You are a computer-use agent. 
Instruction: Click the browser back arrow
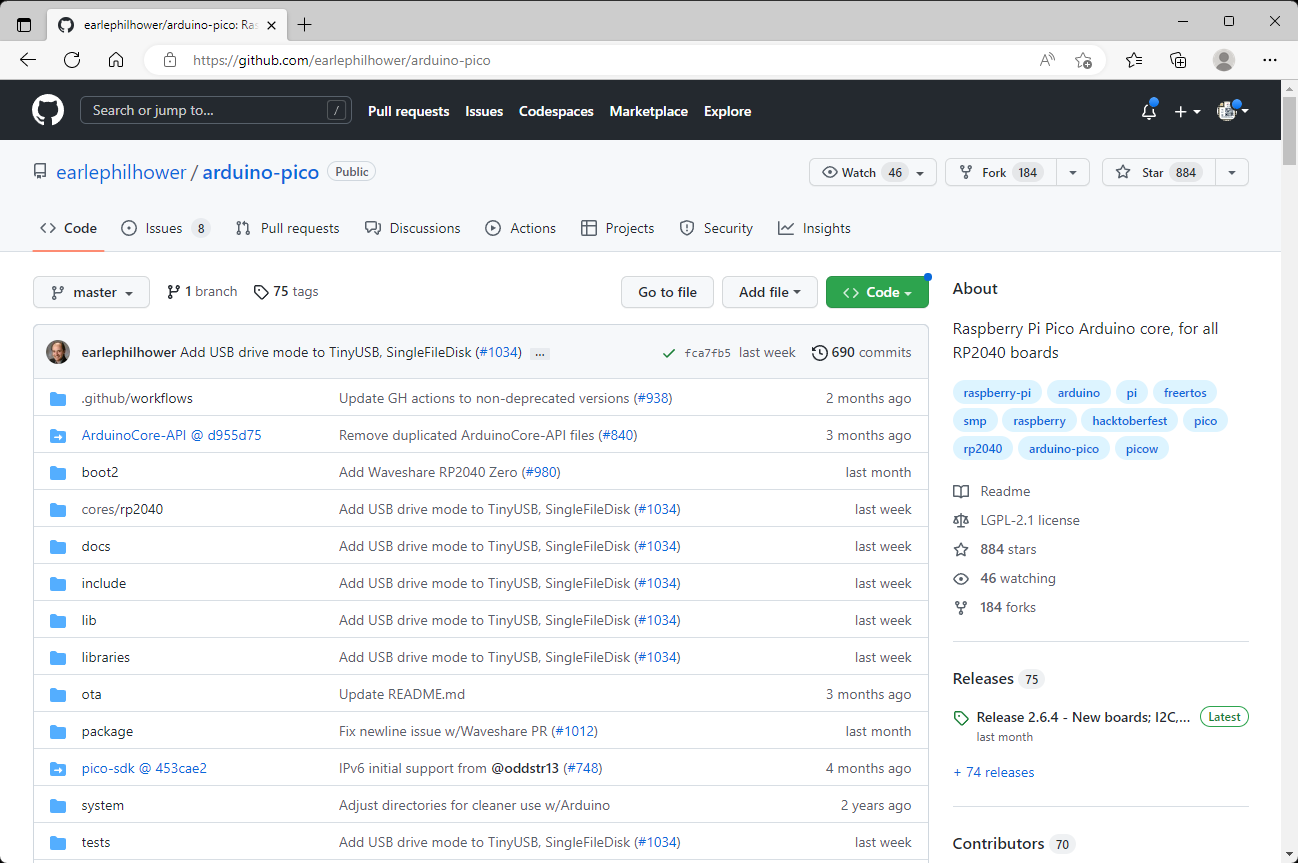[28, 60]
